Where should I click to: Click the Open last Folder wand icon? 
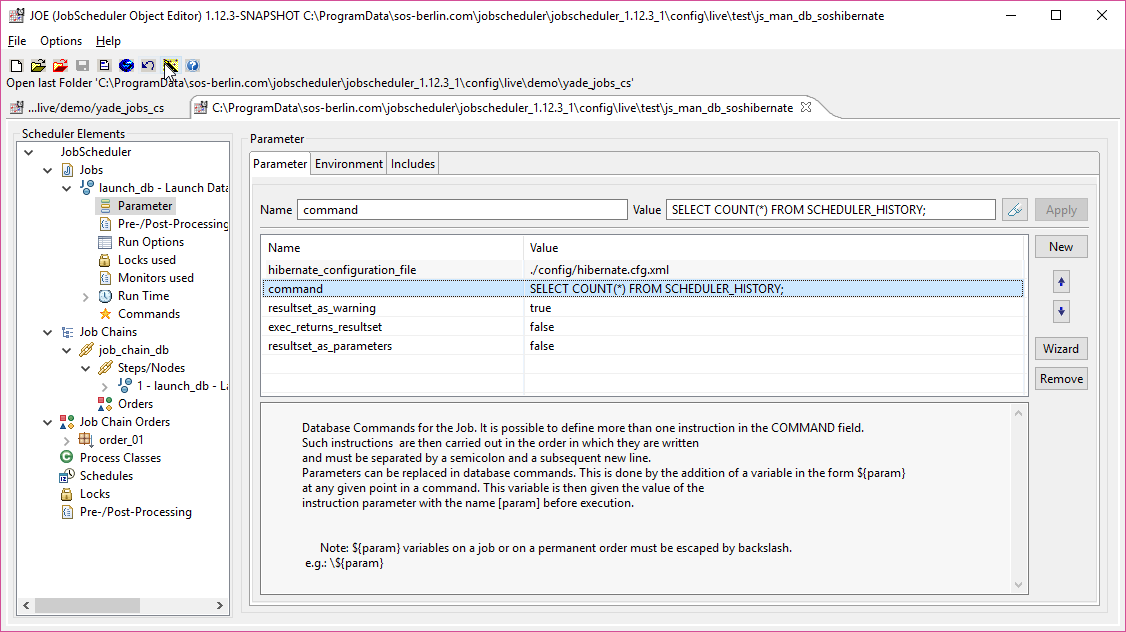(x=170, y=65)
